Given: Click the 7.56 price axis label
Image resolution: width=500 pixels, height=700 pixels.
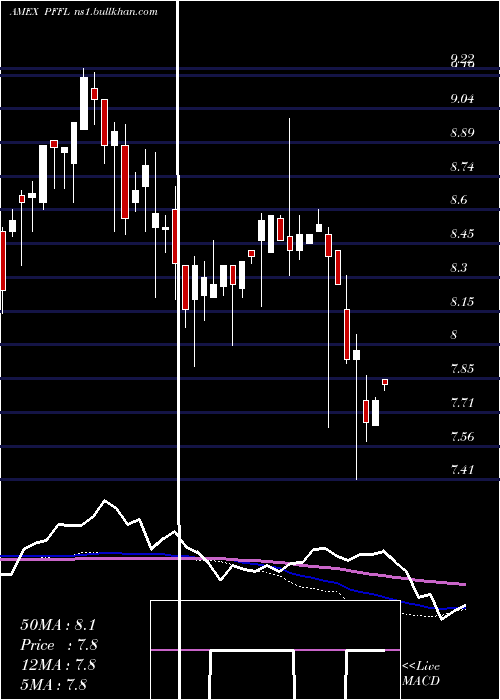Looking at the screenshot, I should point(462,436).
